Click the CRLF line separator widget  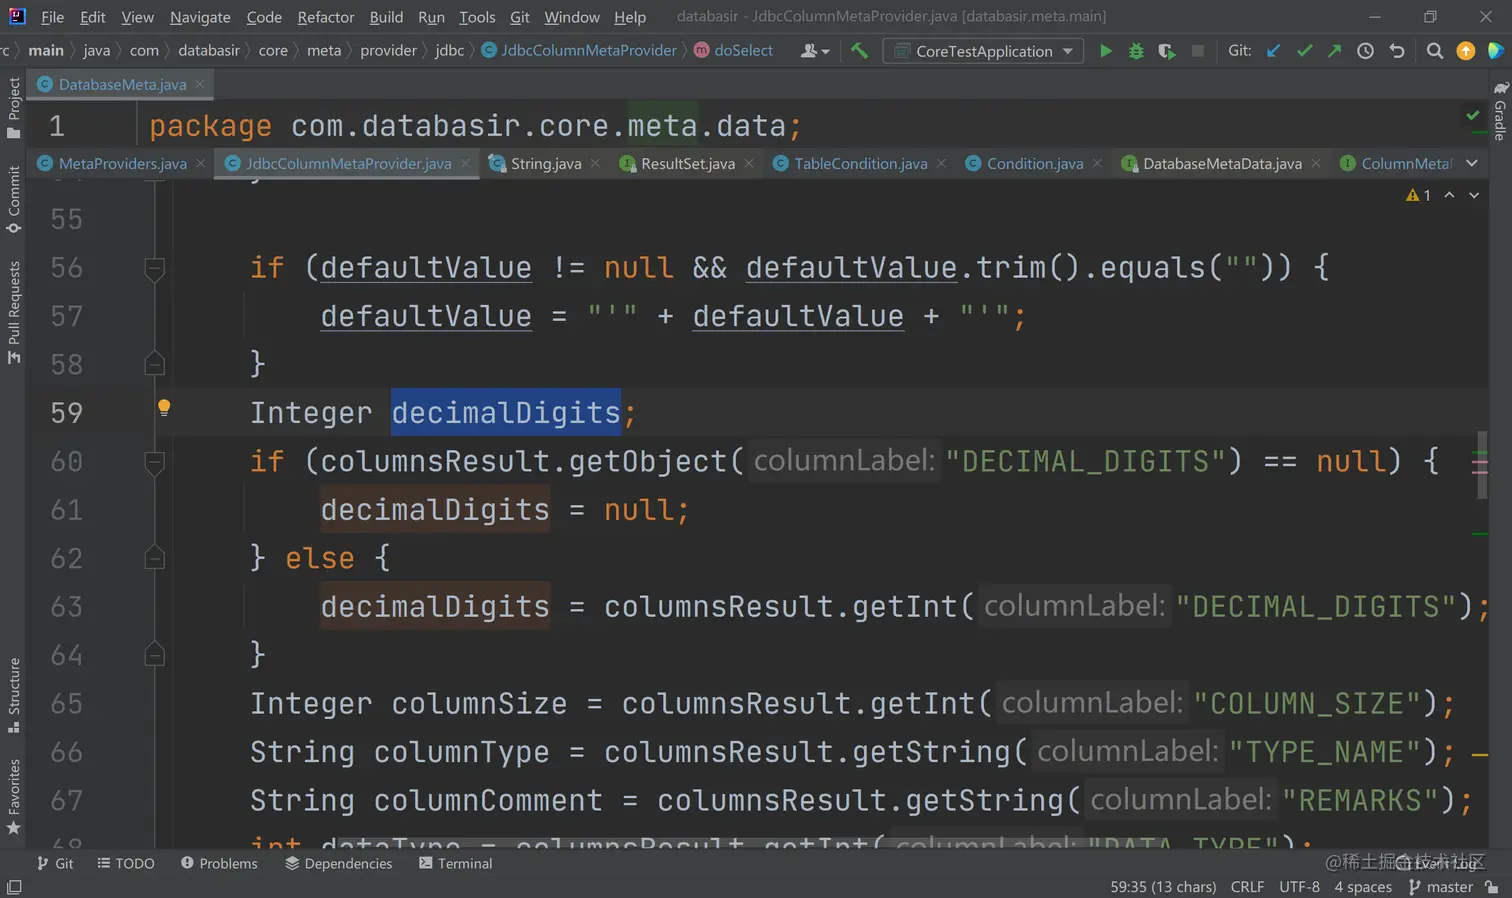click(x=1247, y=887)
